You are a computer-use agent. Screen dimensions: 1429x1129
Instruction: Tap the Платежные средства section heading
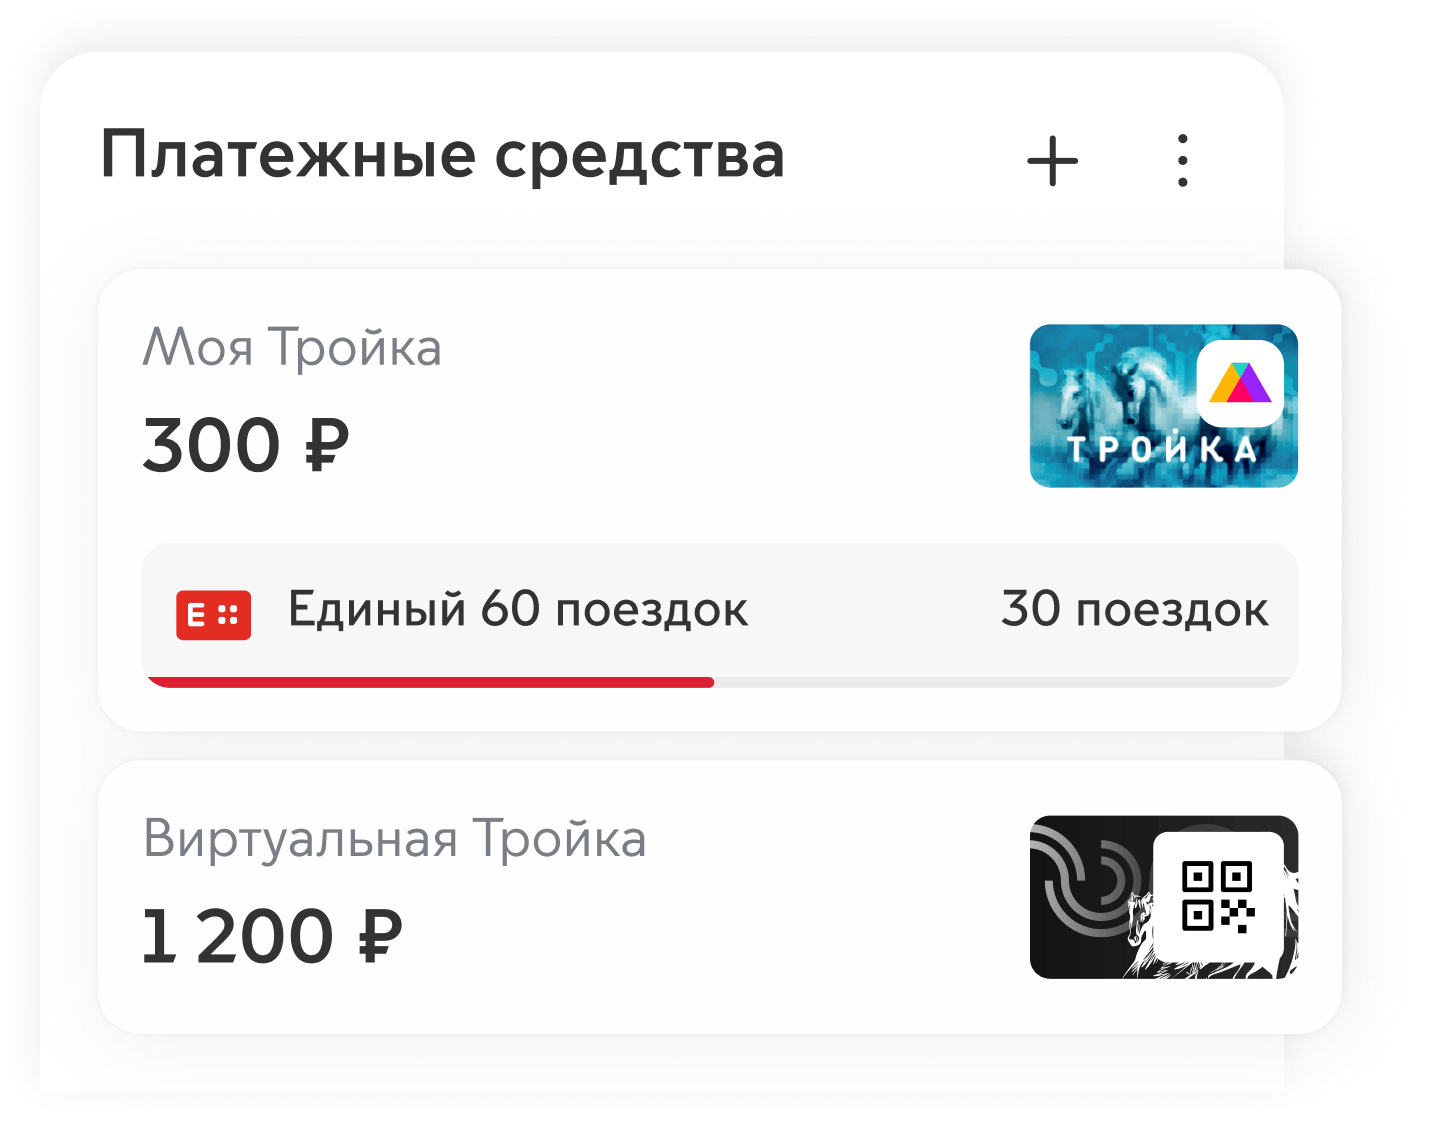point(443,156)
